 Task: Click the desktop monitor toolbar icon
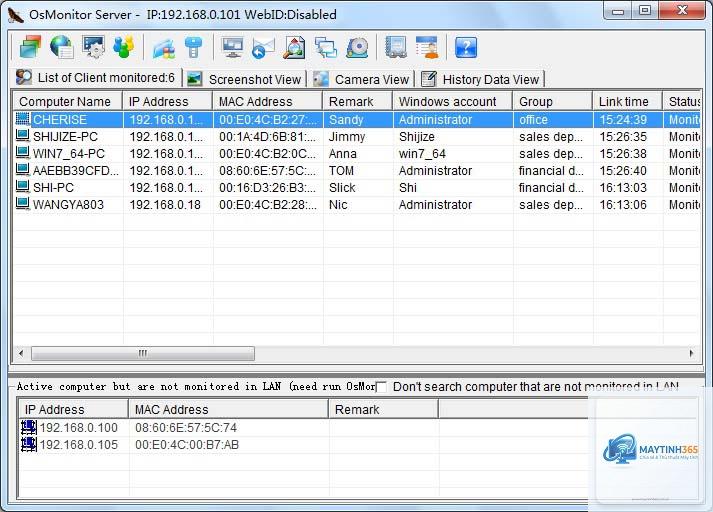tap(232, 47)
